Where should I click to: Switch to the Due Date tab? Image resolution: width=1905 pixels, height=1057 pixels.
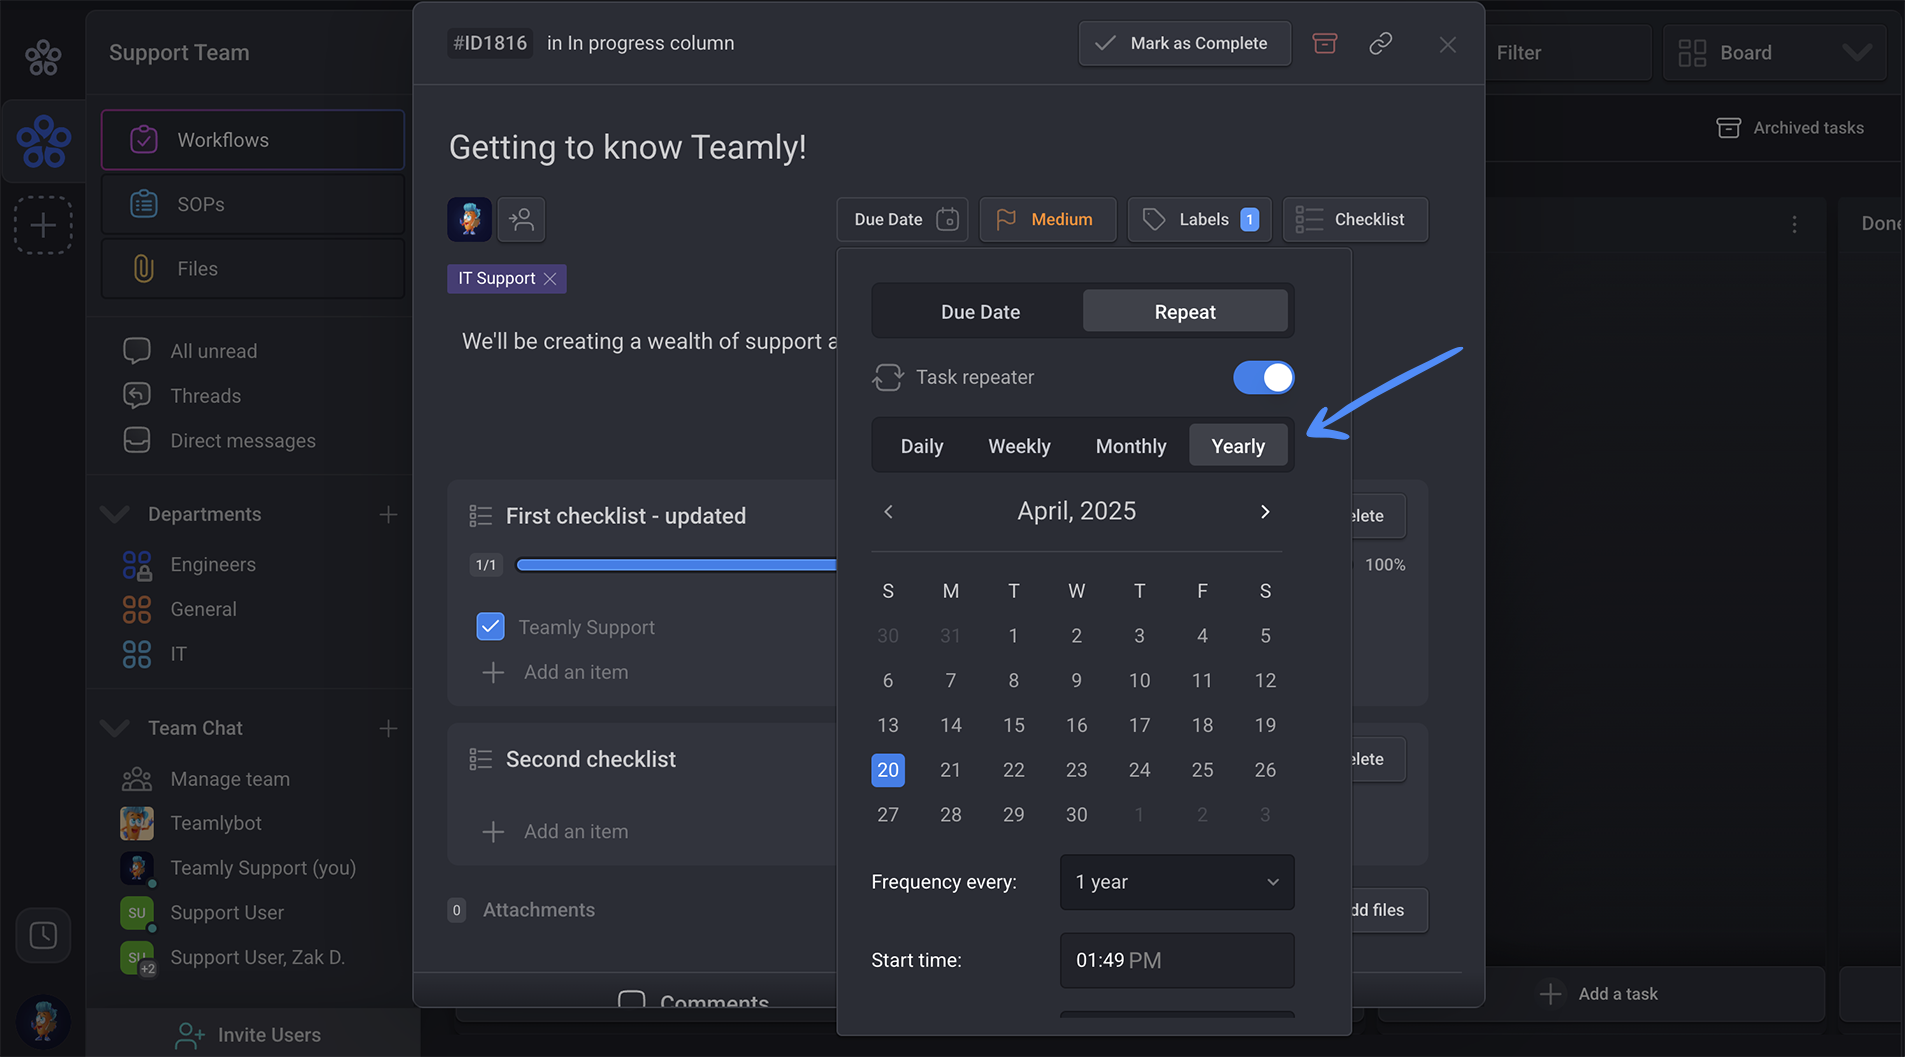click(x=980, y=312)
